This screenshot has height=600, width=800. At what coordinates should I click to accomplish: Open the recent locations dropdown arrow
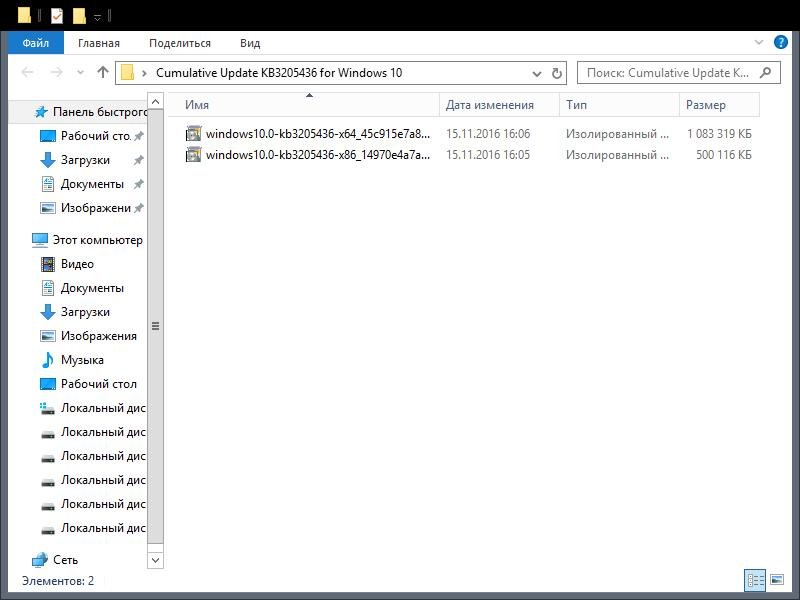(80, 73)
